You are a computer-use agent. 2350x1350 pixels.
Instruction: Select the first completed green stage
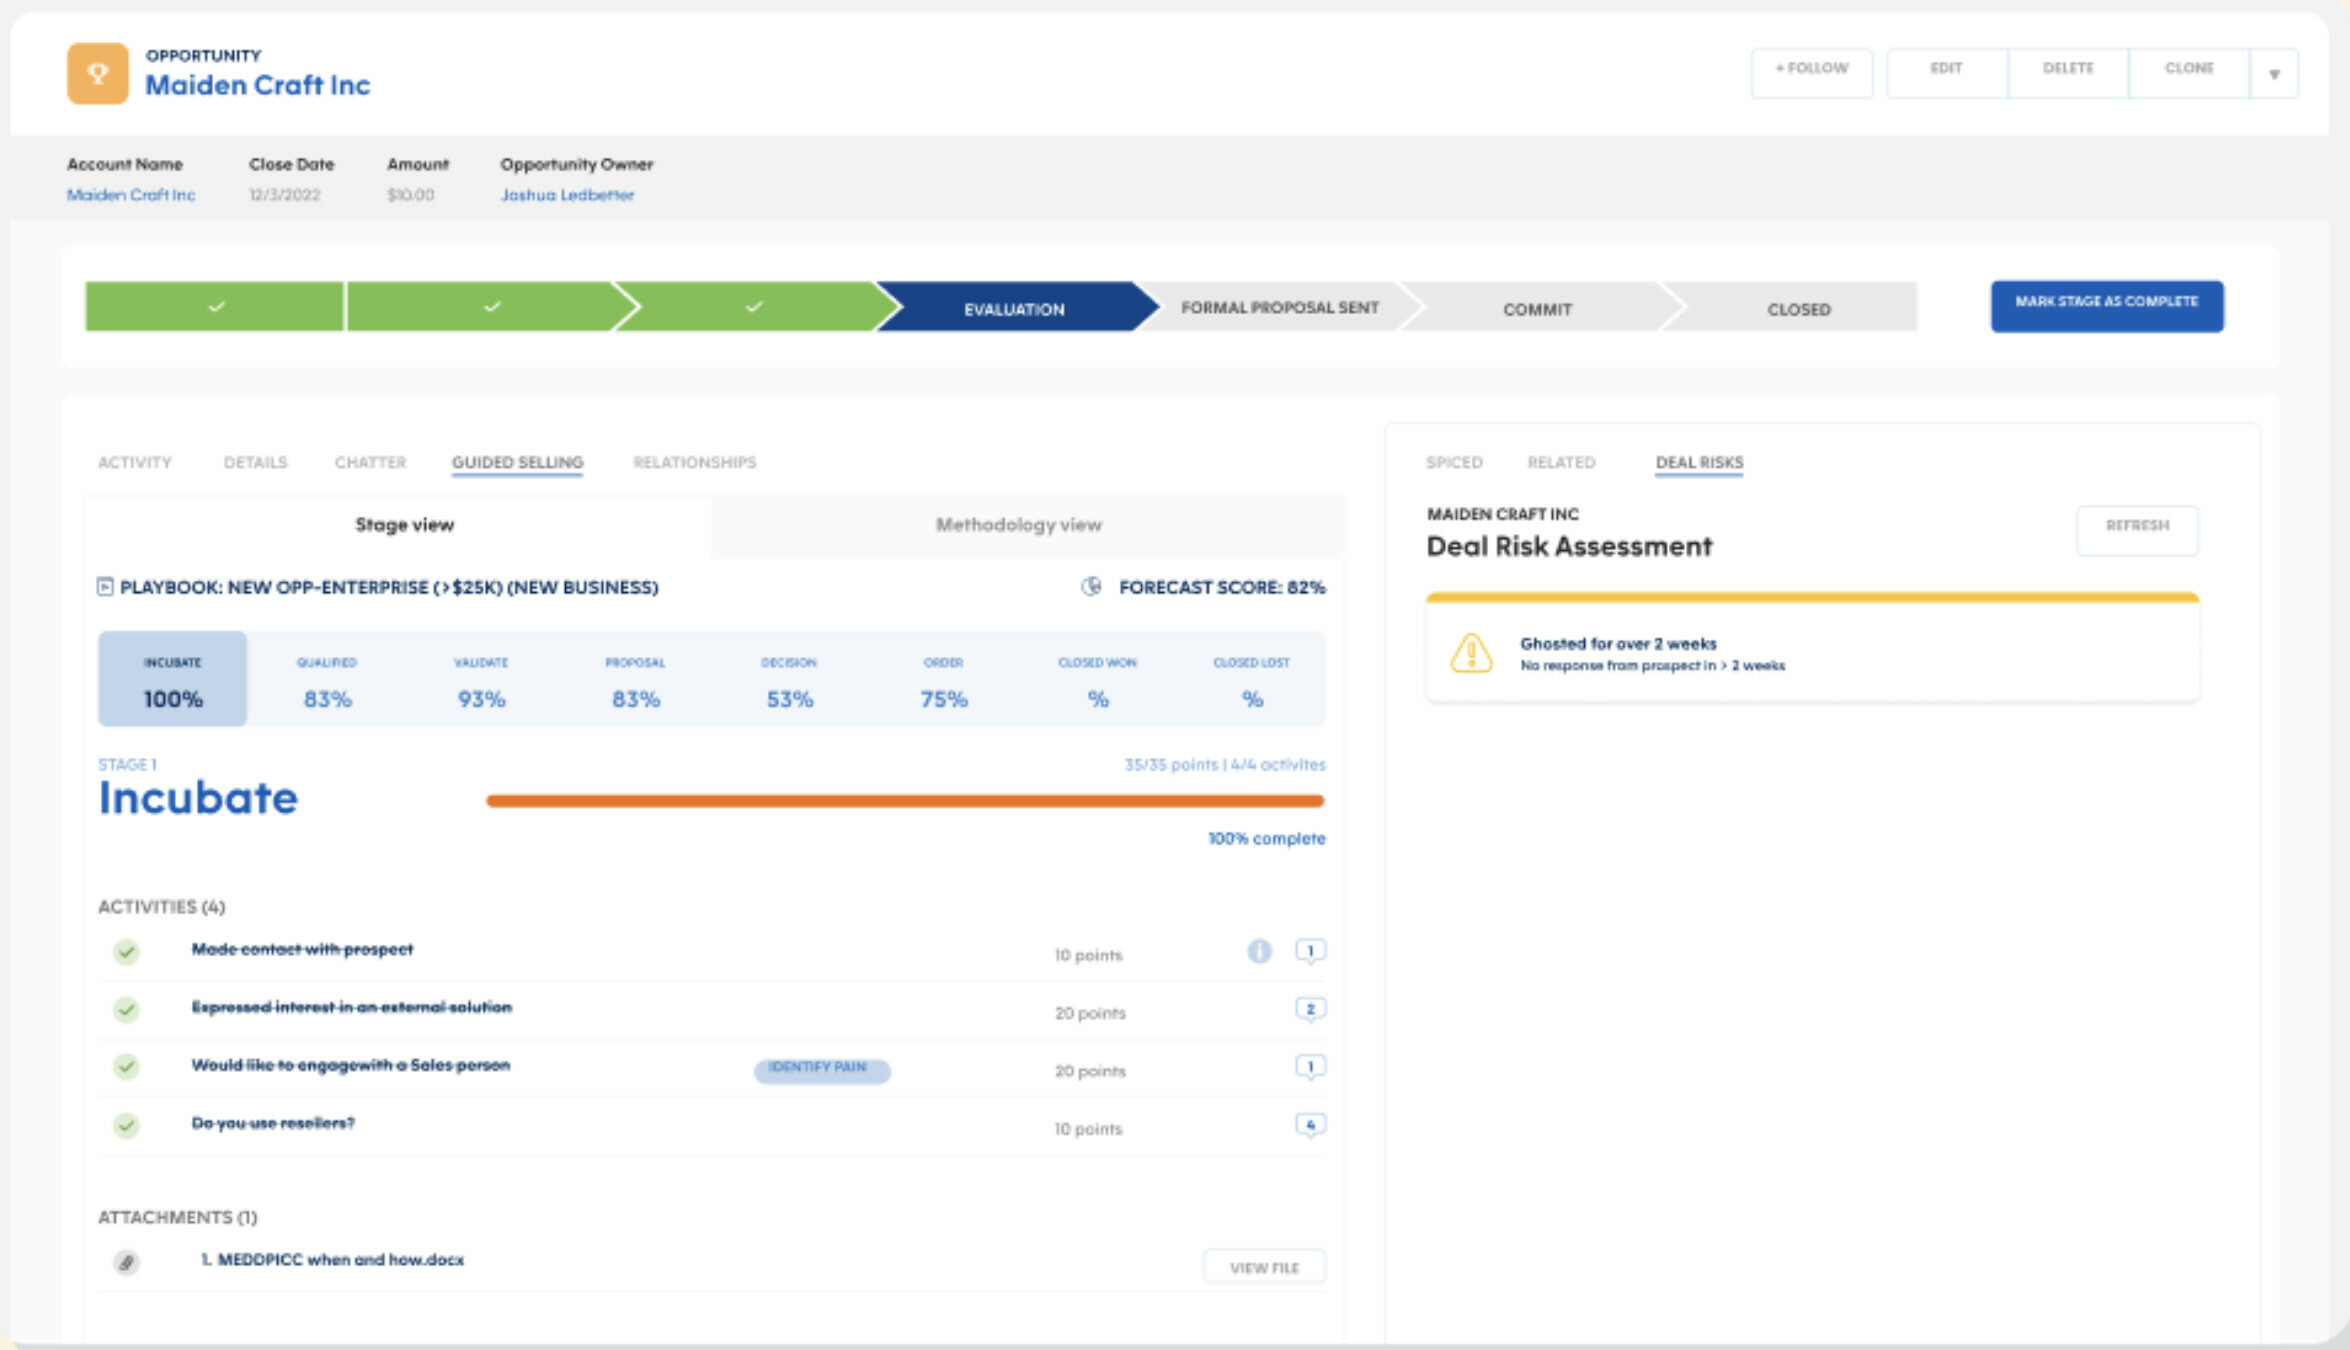(x=214, y=306)
